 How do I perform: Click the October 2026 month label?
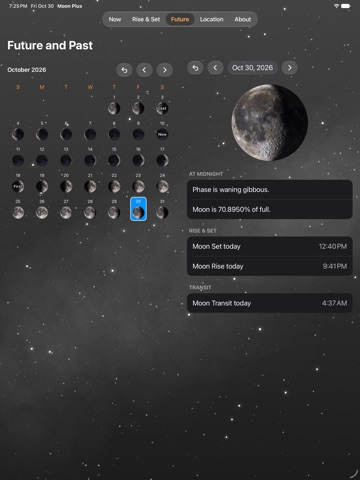[27, 70]
